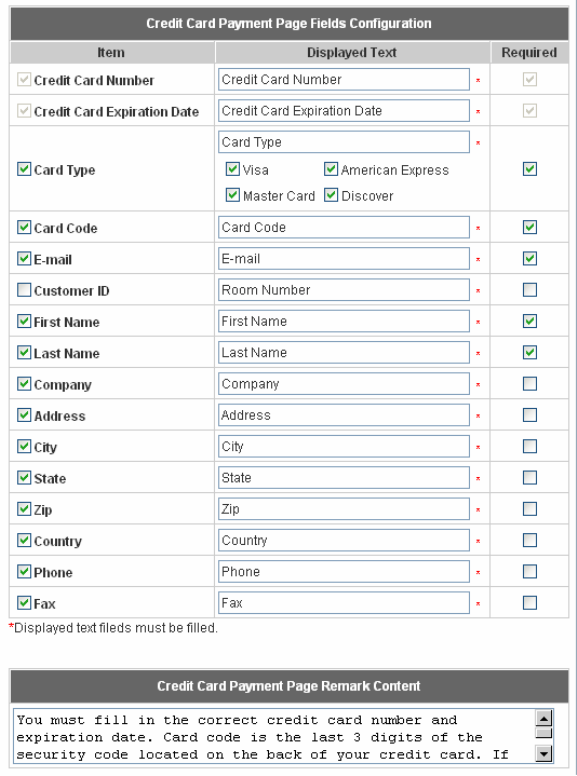Disable the Fax item checkbox
The width and height of the screenshot is (577, 776).
click(x=24, y=603)
